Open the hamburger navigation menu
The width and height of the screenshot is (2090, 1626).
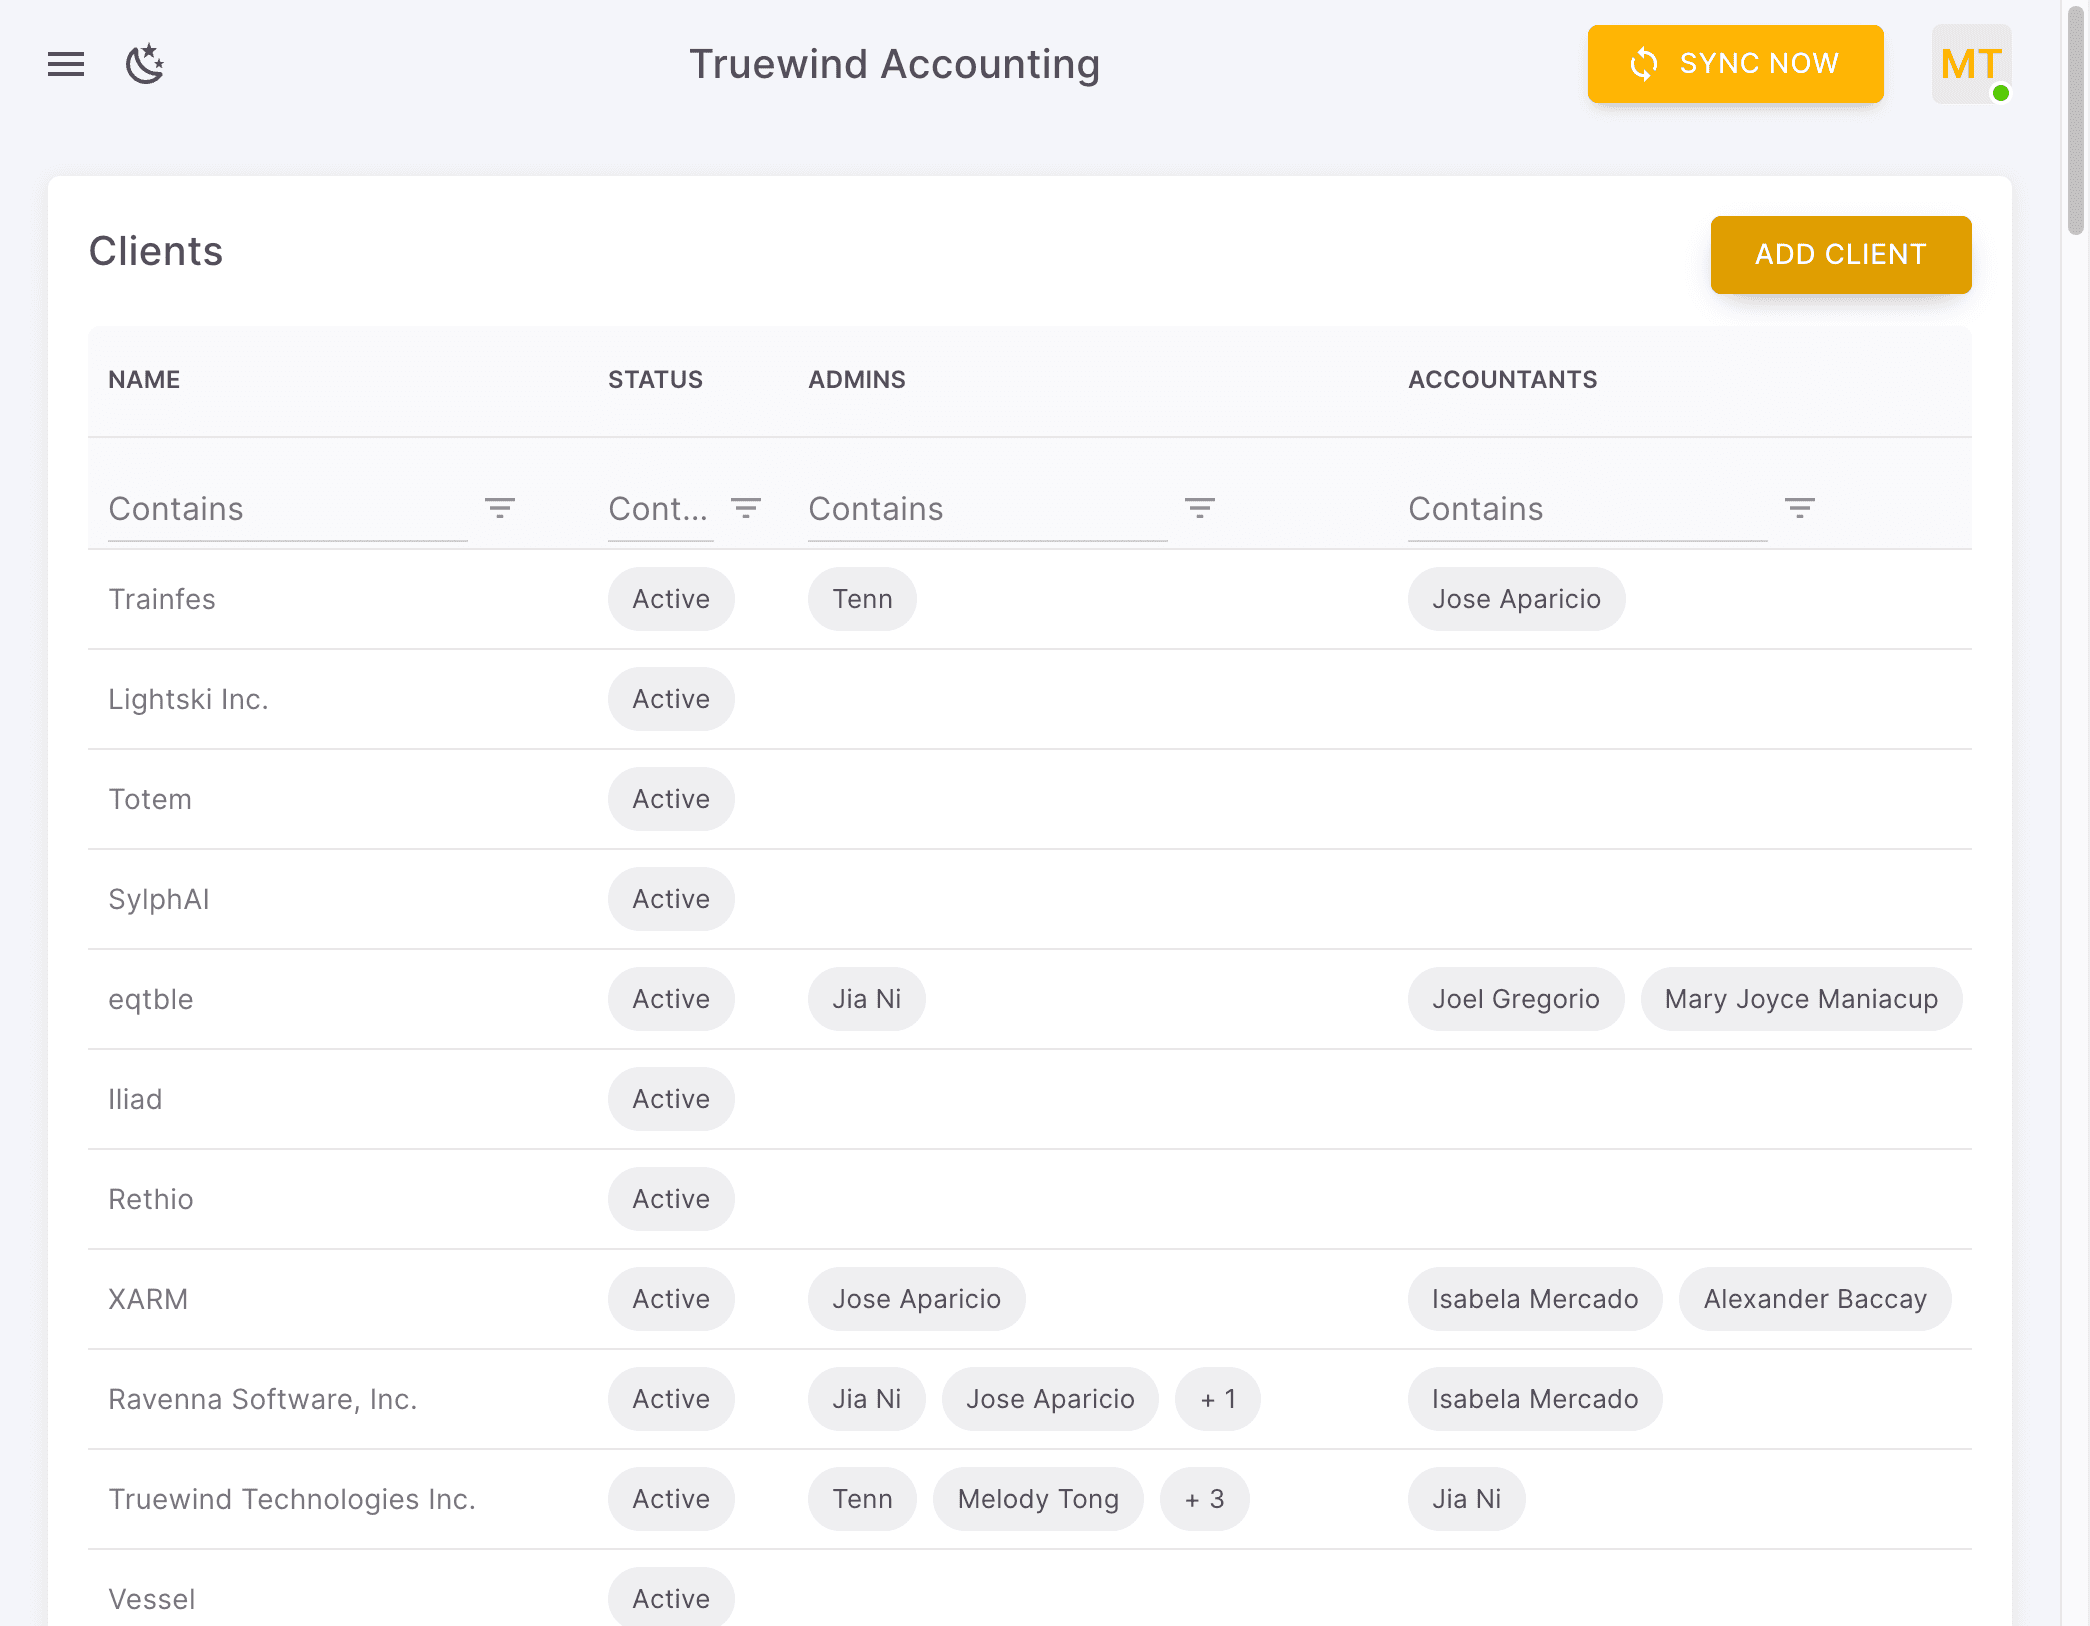(x=65, y=64)
